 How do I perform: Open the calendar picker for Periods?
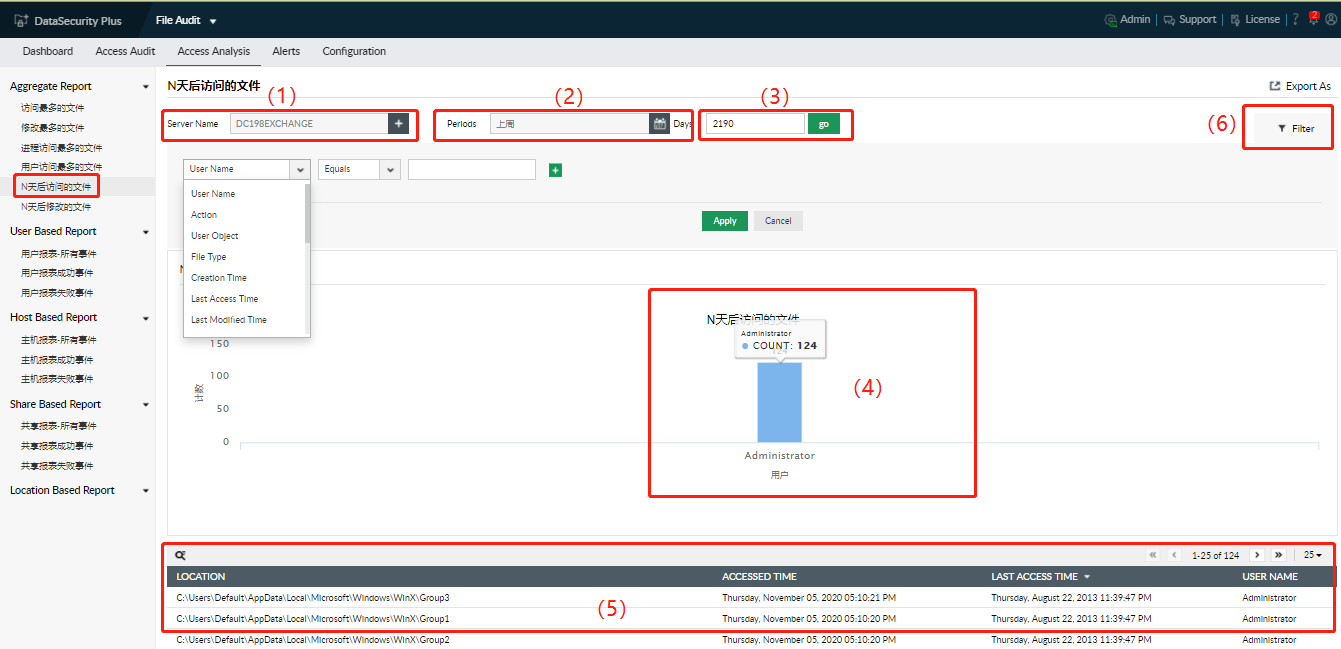tap(659, 124)
